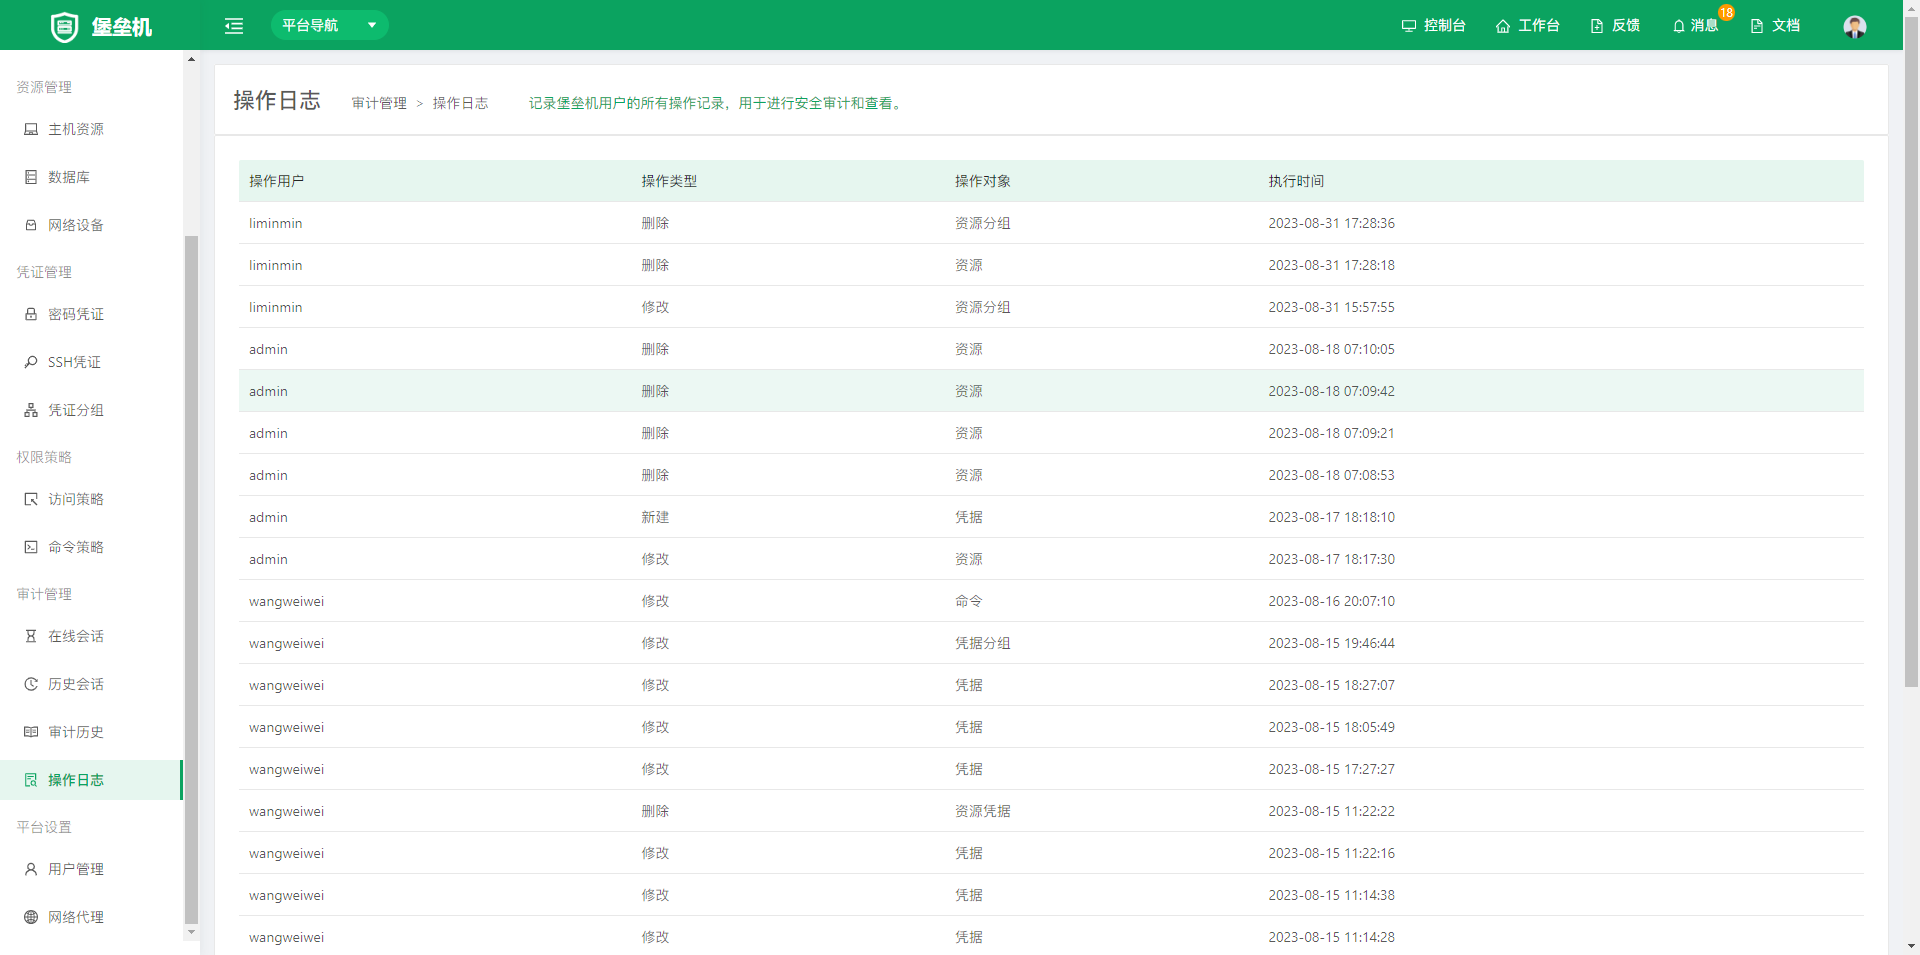
Task: Click the timestamp 2023-08-31 15:57:55
Action: click(1331, 307)
